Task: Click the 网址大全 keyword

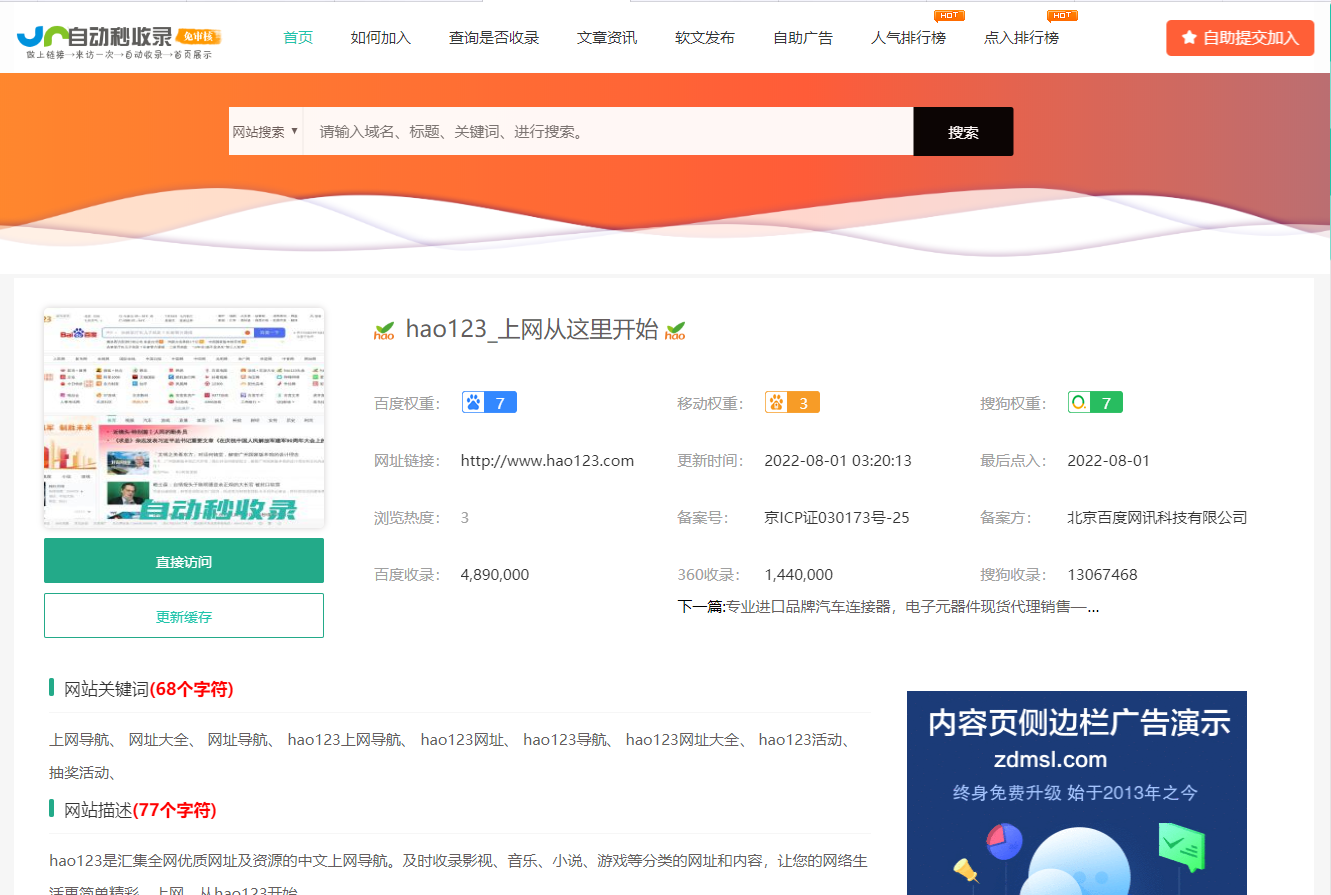Action: (x=159, y=740)
